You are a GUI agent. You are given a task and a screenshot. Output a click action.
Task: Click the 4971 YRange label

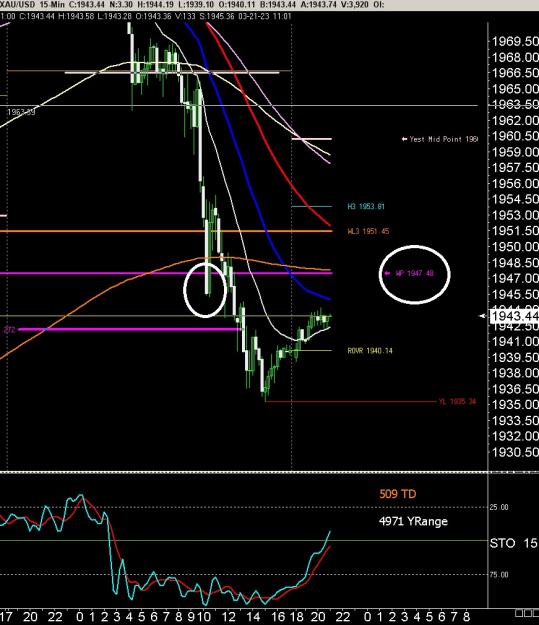point(413,521)
